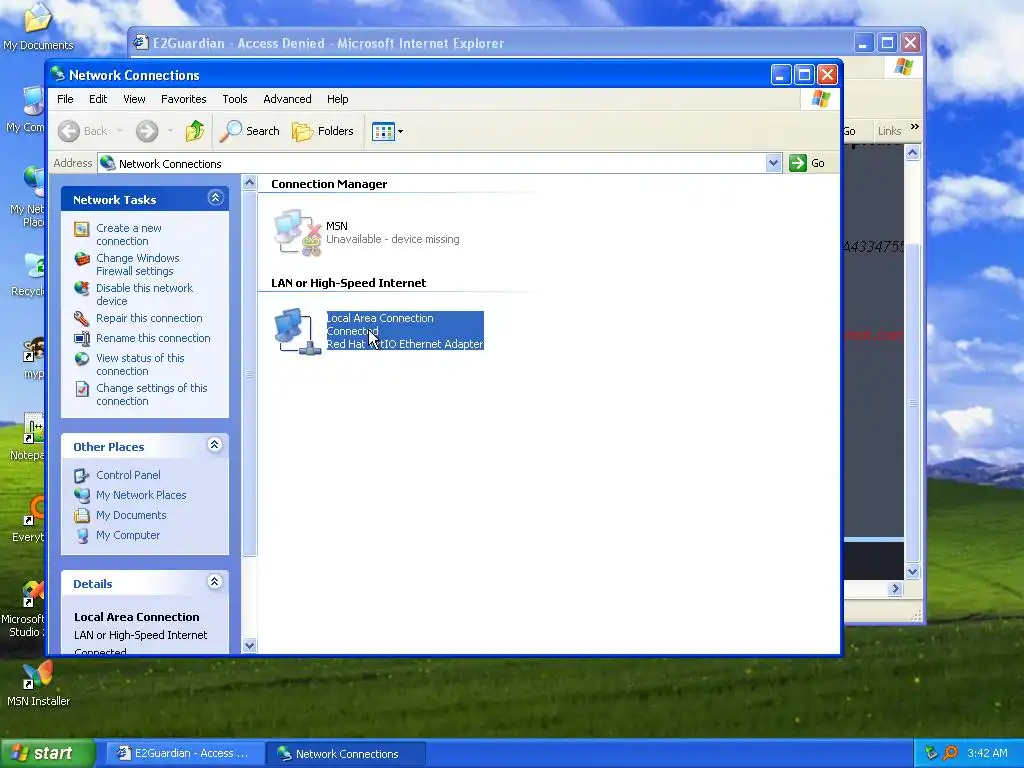The height and width of the screenshot is (768, 1024).
Task: Click the Windows Firewall icon
Action: tap(82, 259)
